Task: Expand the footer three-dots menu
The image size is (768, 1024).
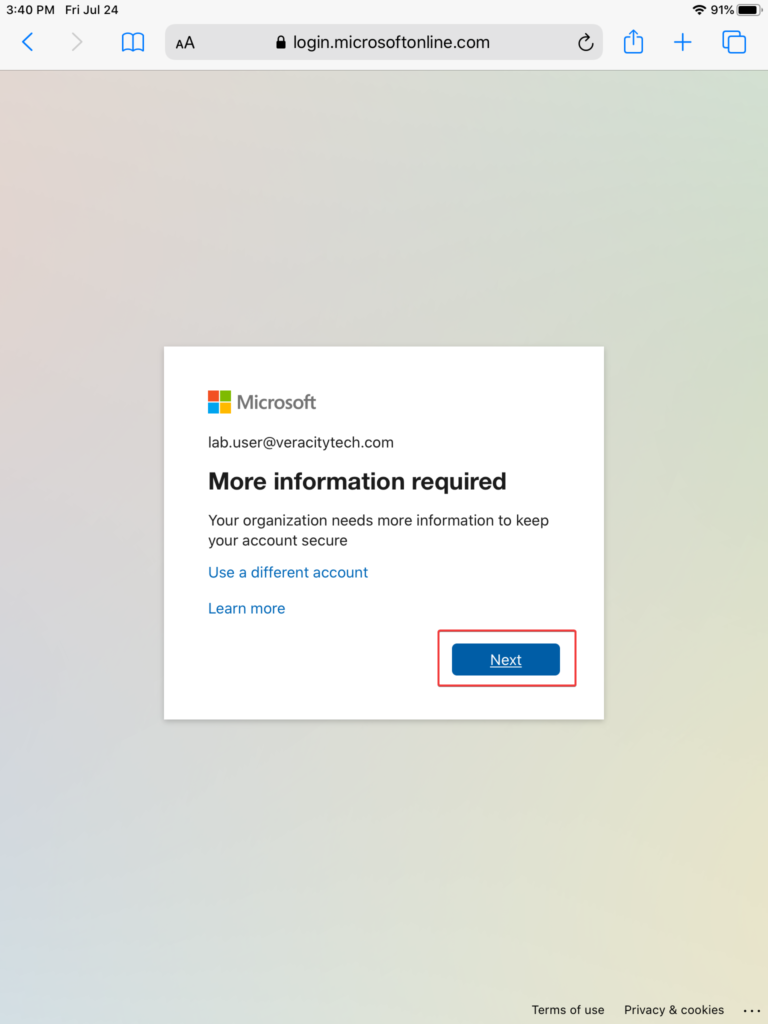Action: point(752,1010)
